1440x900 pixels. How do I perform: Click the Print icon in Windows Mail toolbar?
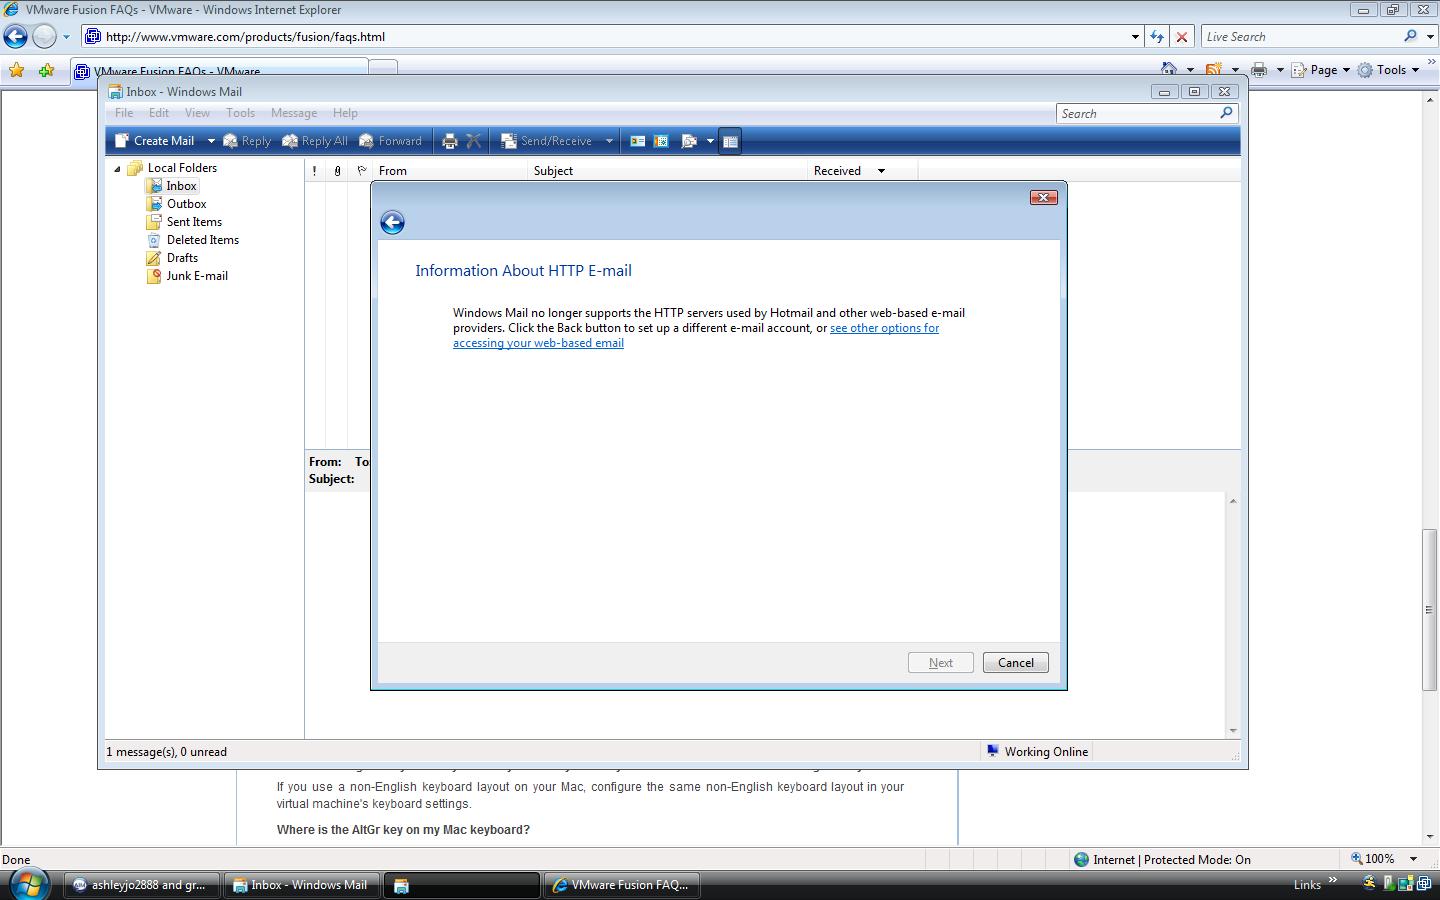450,141
